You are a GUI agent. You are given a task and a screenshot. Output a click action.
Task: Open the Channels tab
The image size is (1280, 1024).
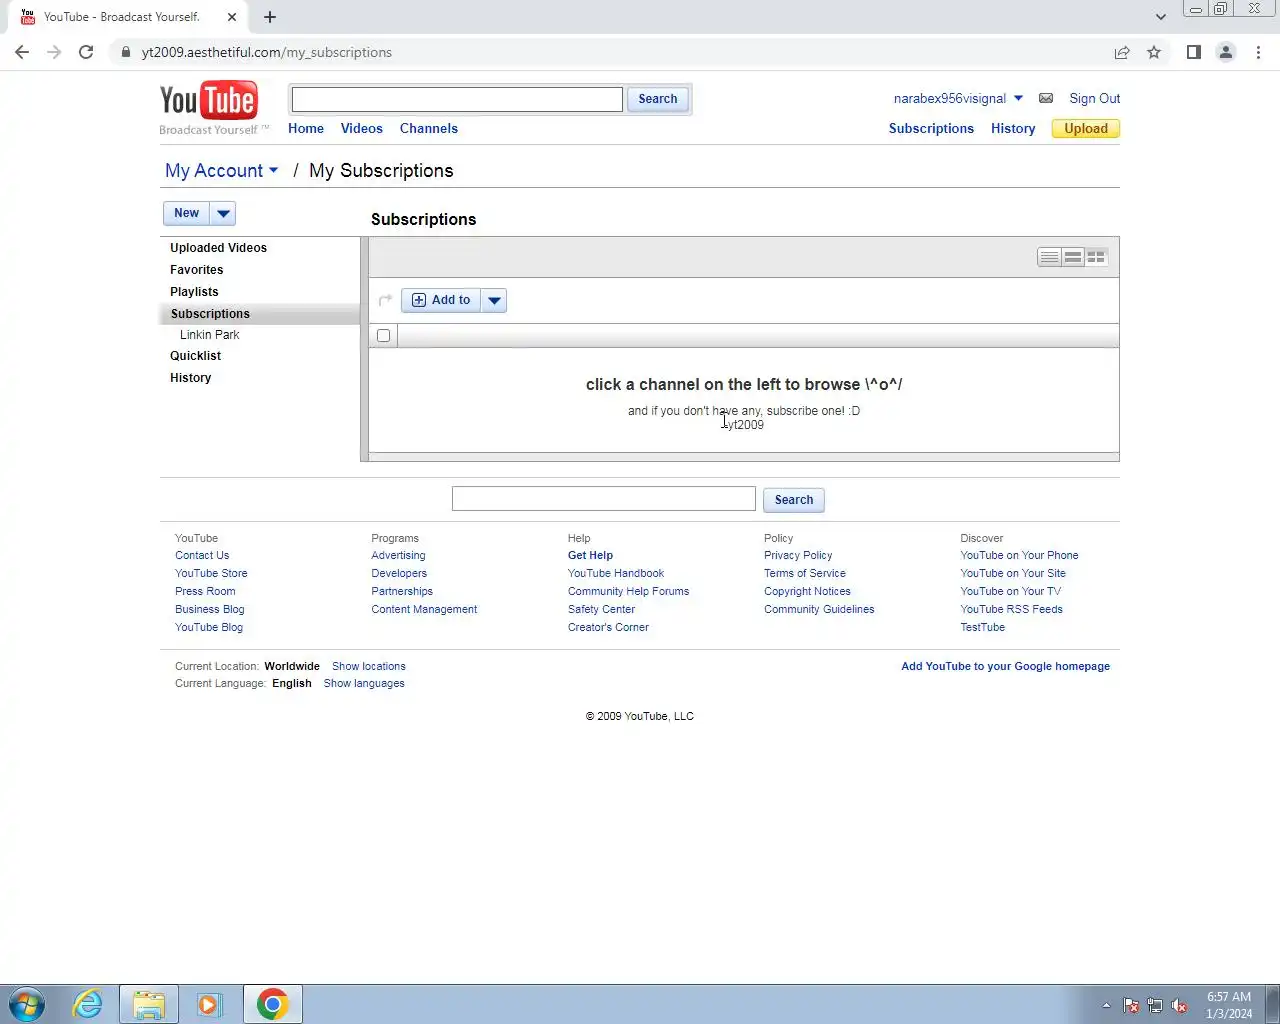(x=429, y=128)
